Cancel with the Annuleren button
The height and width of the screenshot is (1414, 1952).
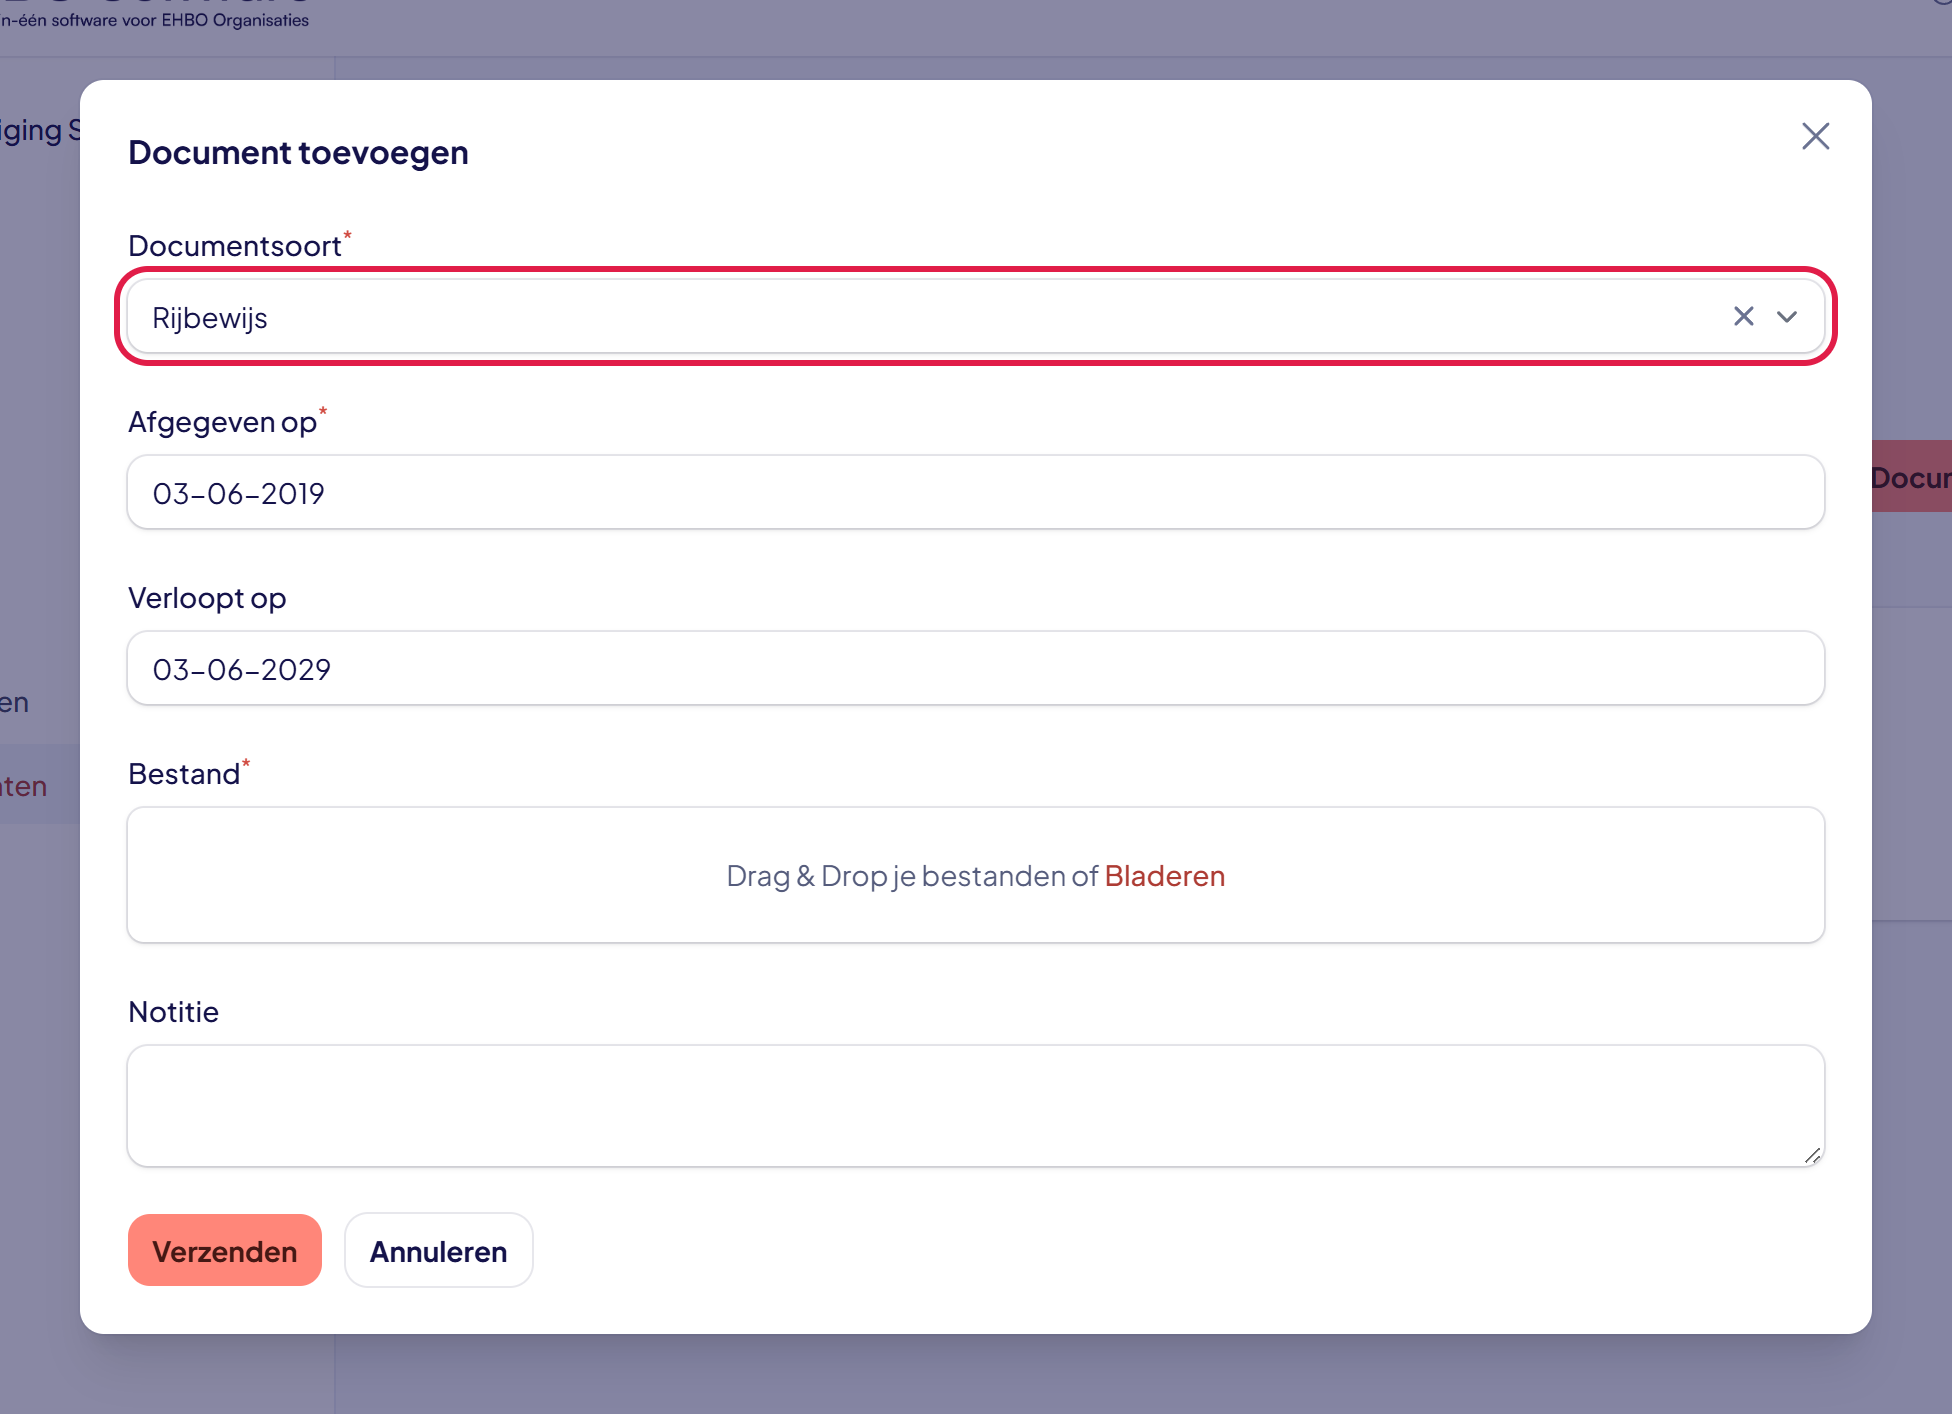click(x=439, y=1250)
